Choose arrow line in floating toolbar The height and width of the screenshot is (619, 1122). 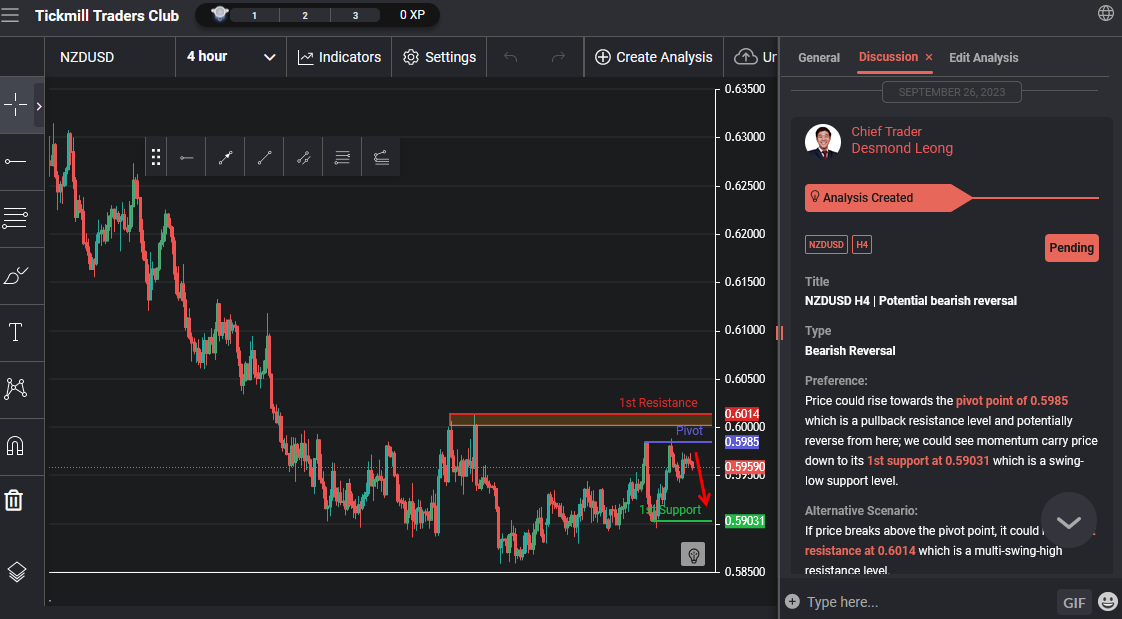(x=225, y=157)
